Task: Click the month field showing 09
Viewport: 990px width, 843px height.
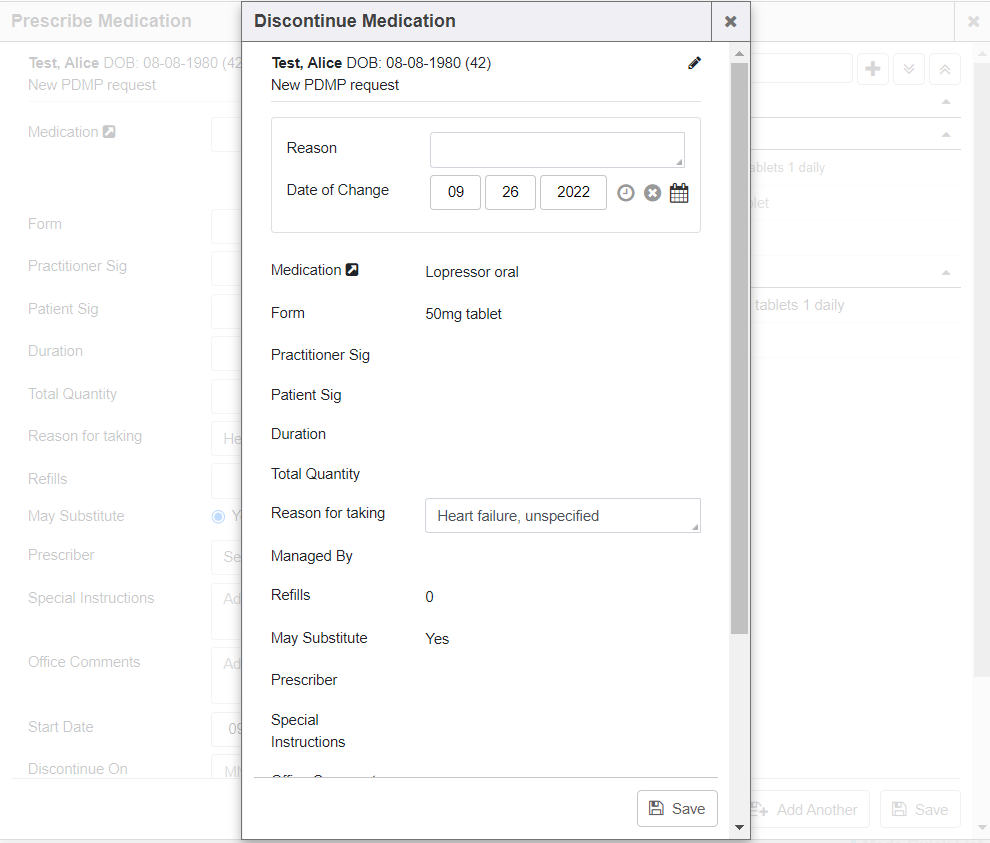Action: click(x=455, y=192)
